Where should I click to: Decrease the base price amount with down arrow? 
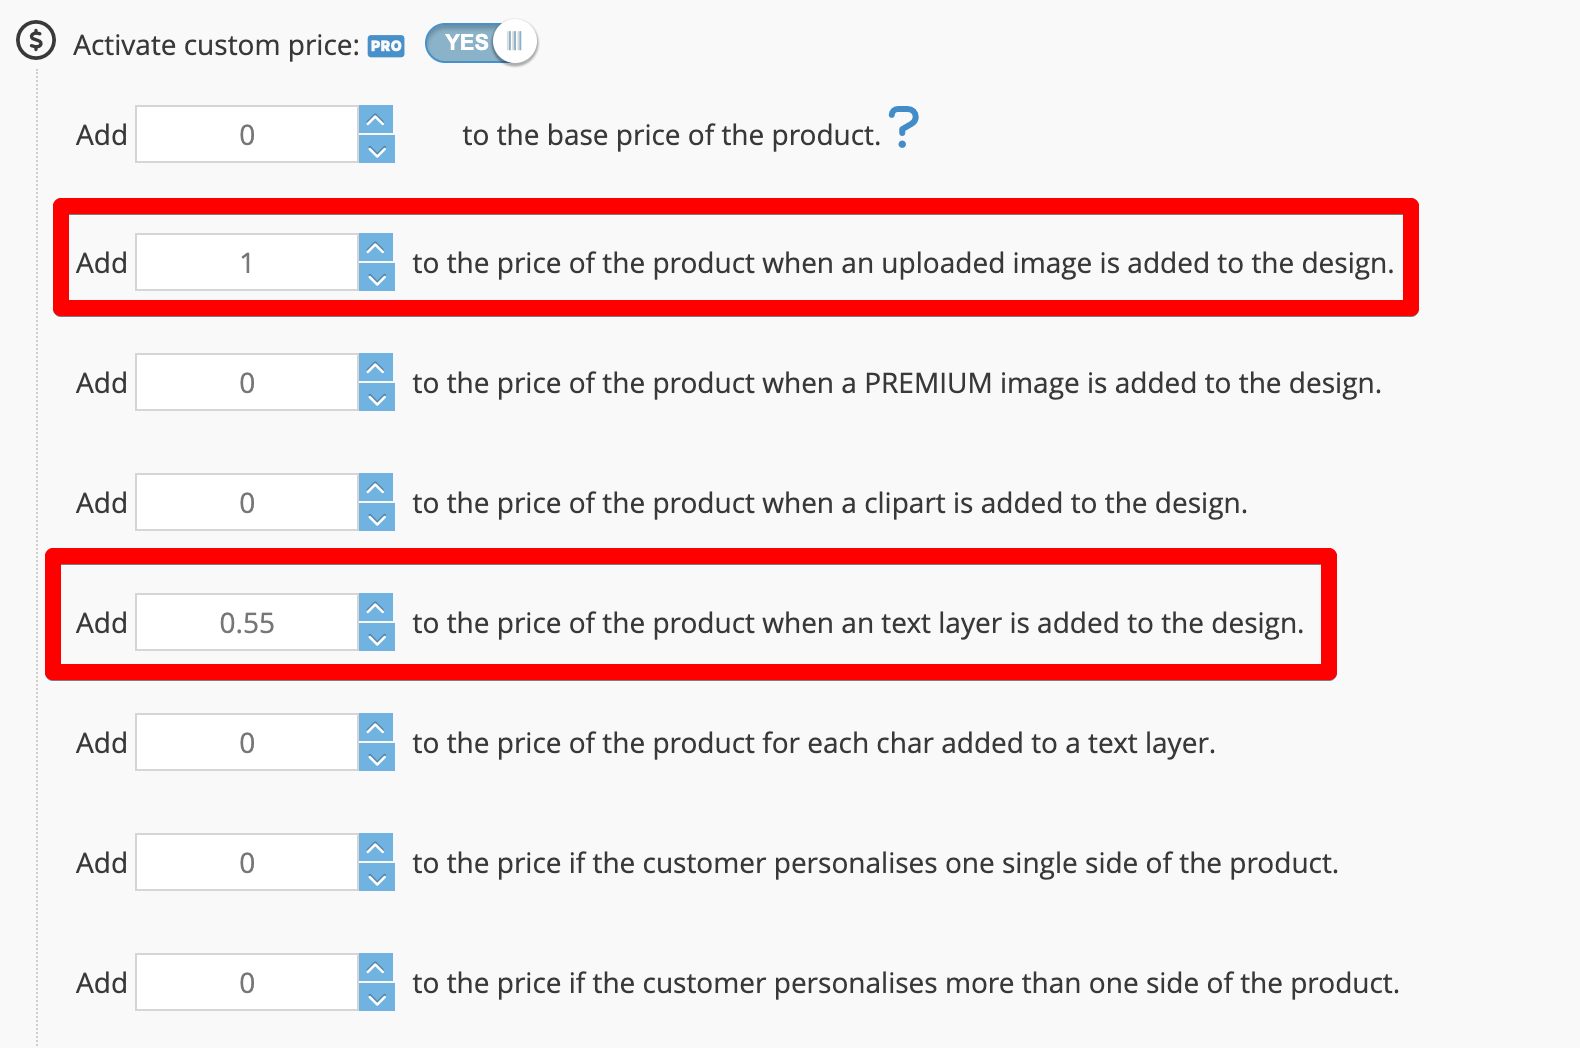(376, 149)
